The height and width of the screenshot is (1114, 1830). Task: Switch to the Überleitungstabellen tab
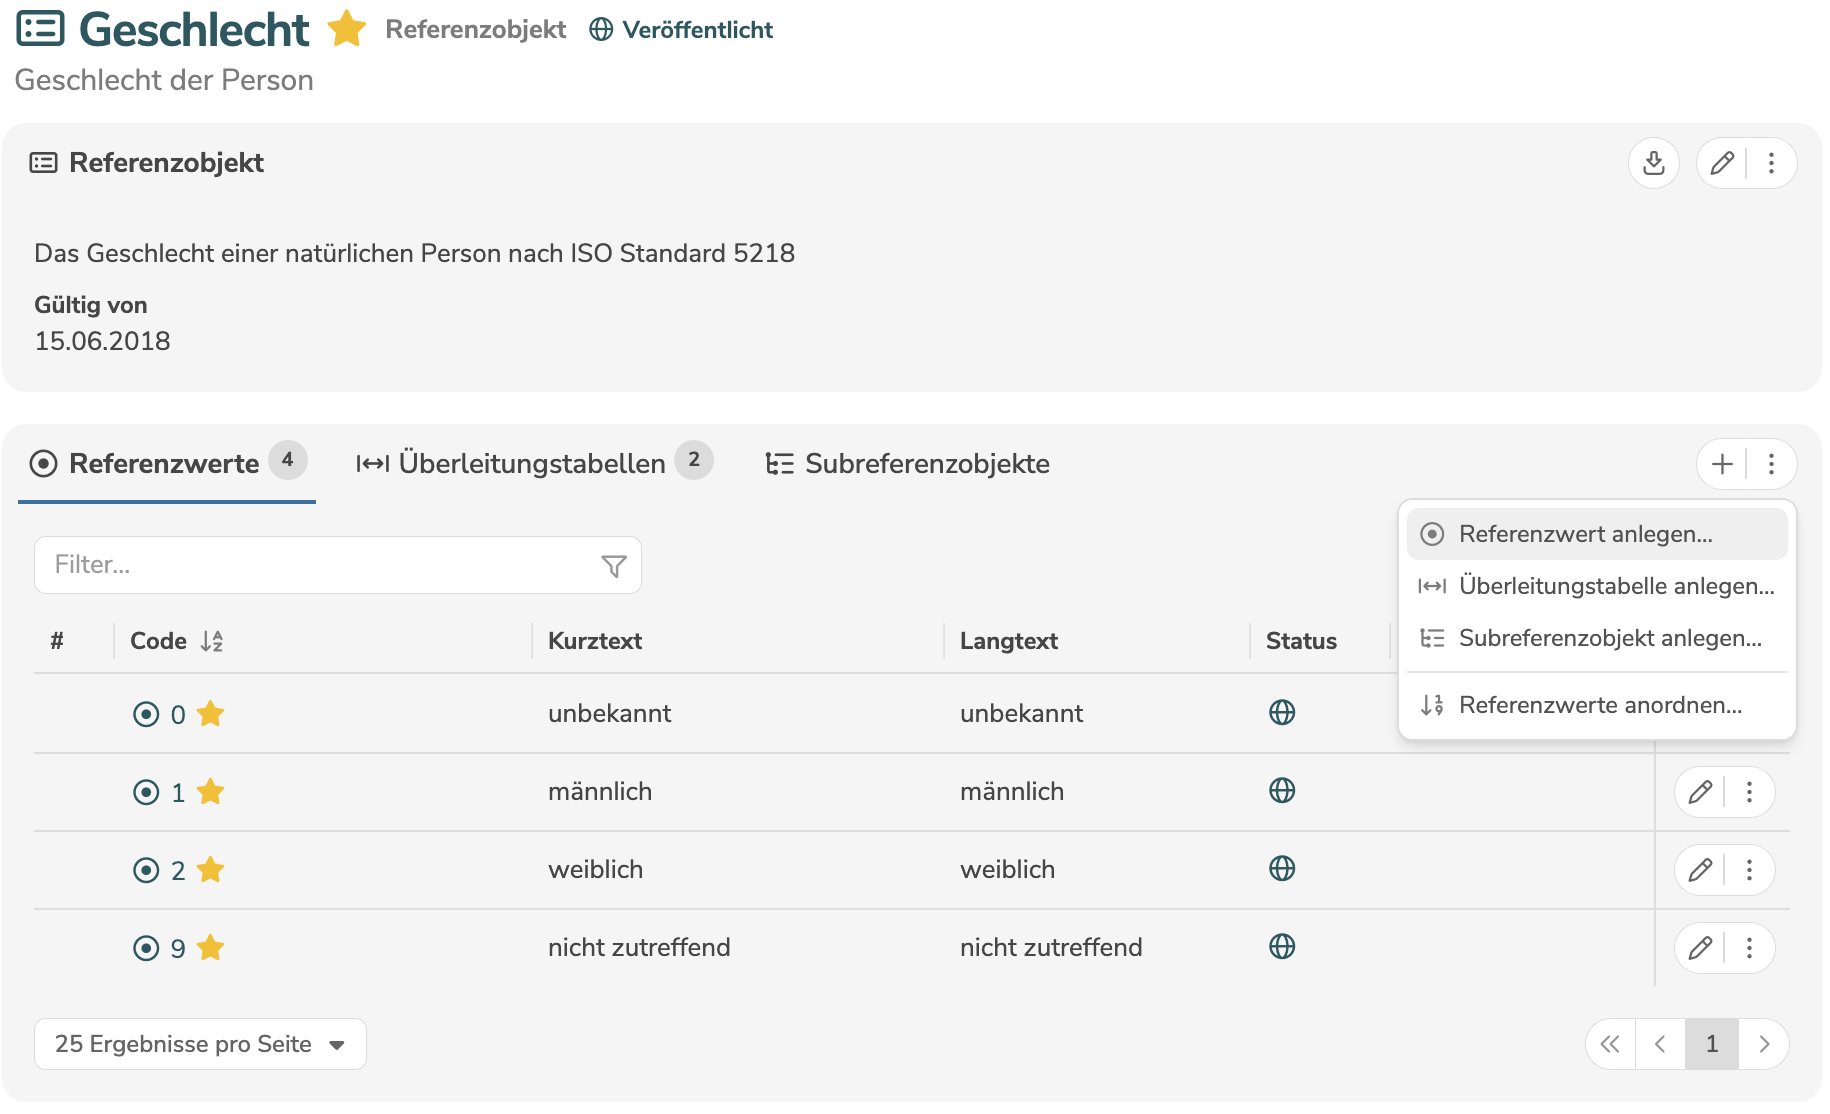click(x=532, y=464)
